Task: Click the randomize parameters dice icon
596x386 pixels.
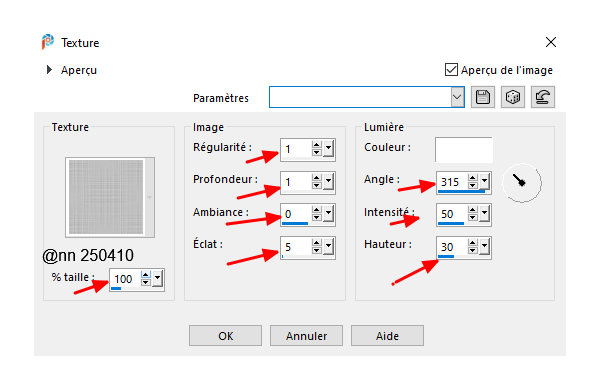Action: pyautogui.click(x=513, y=97)
